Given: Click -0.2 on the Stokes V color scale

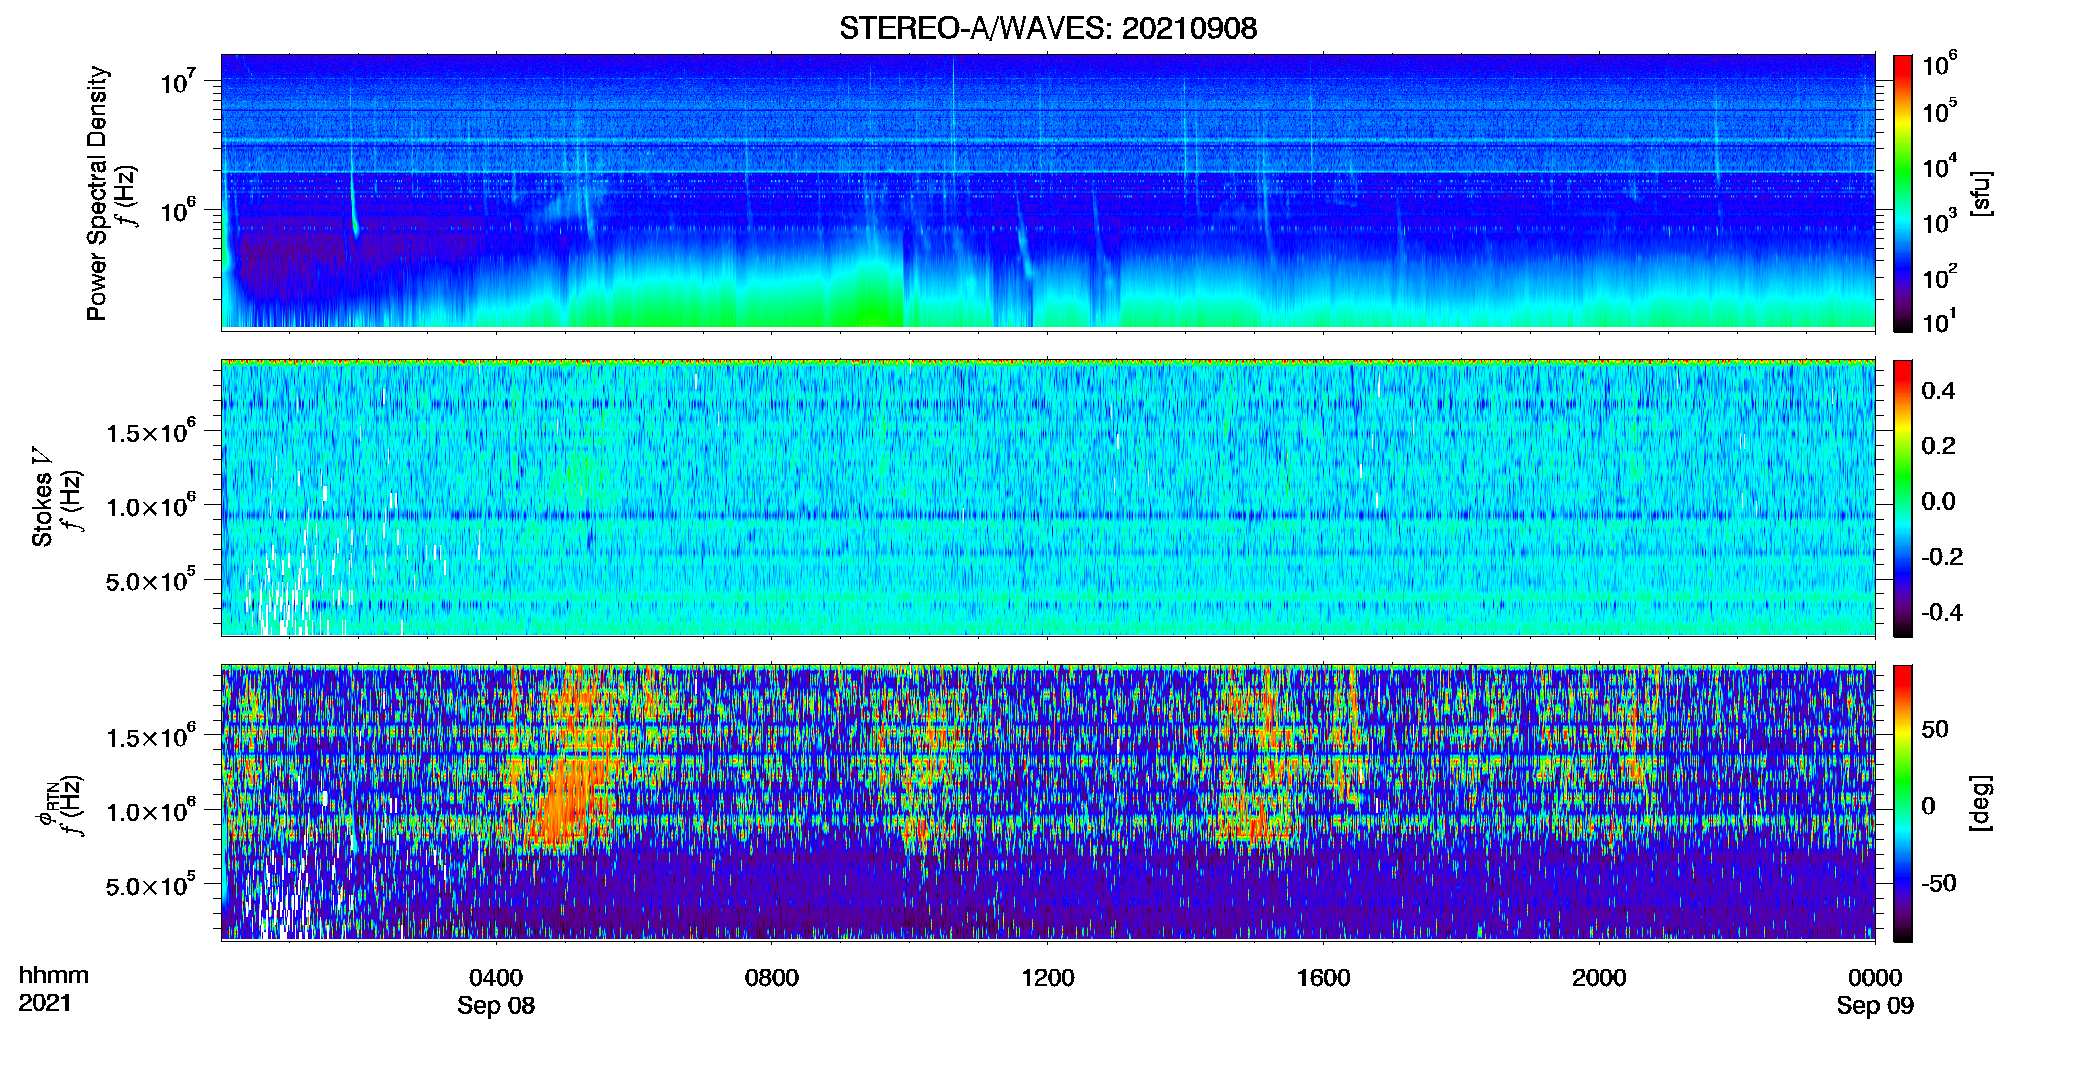Looking at the screenshot, I should [1942, 556].
